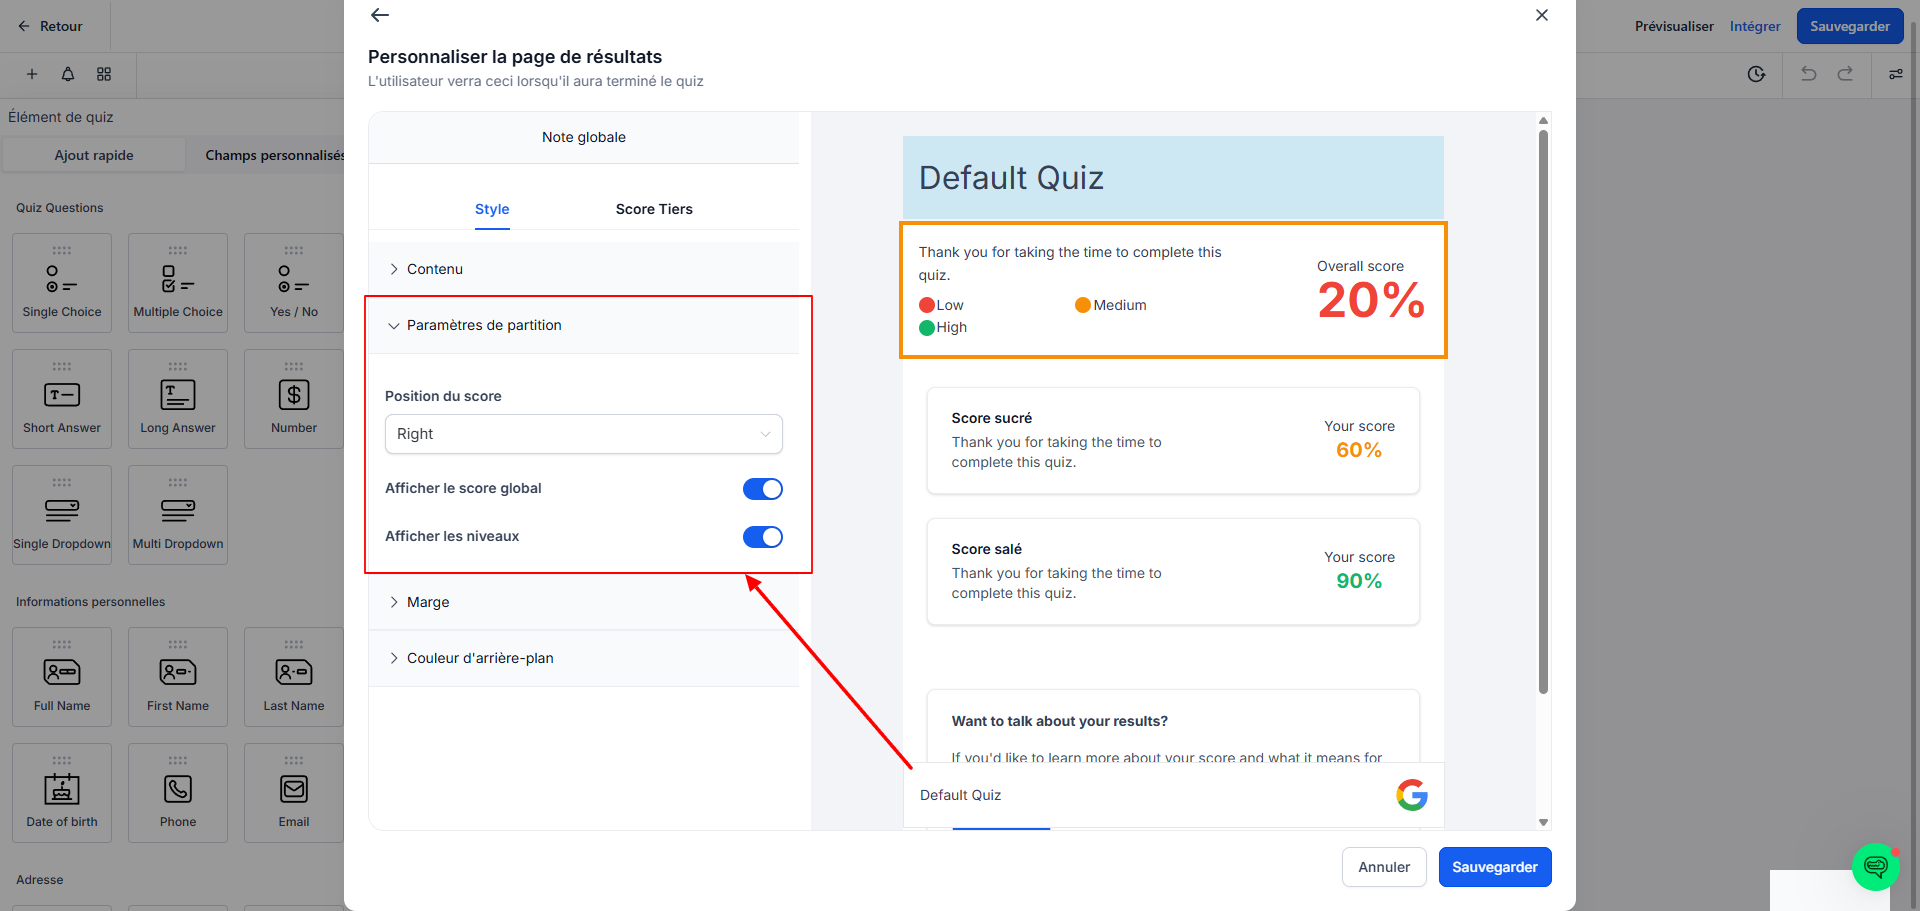
Task: Open the version history clock icon
Action: click(x=1756, y=74)
